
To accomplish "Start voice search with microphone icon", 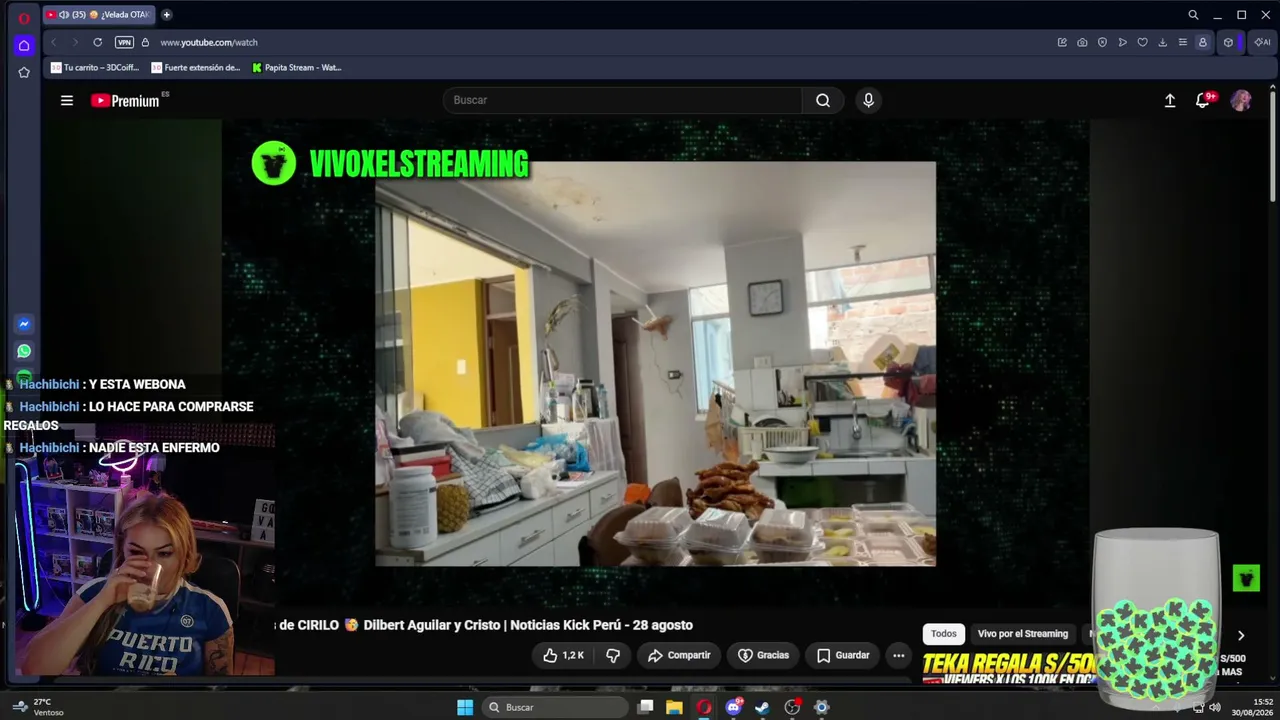I will (868, 100).
